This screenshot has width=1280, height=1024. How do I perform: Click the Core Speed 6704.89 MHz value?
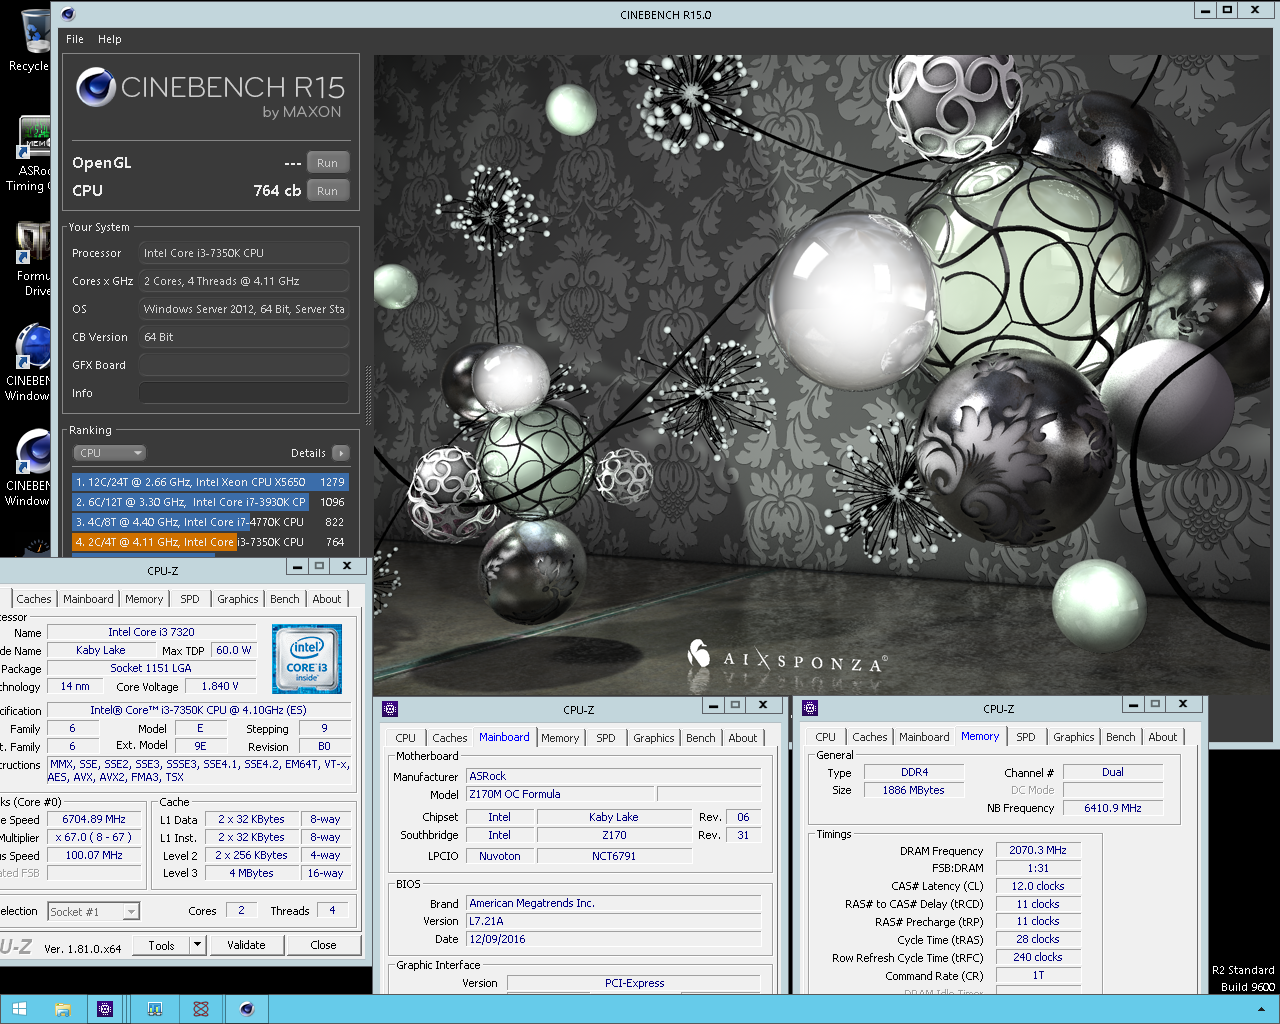(x=94, y=819)
